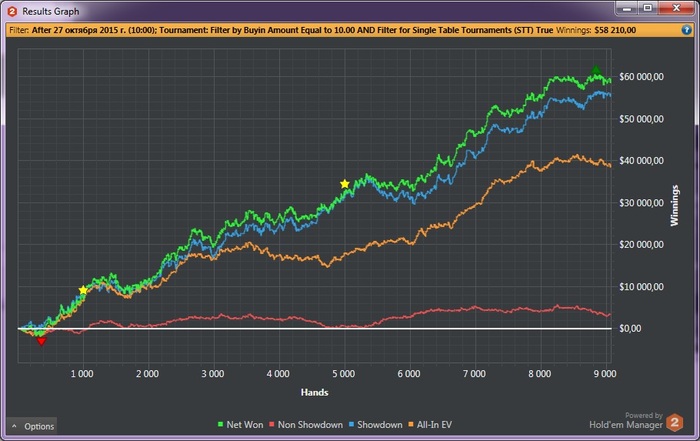Click the green upward triangle peak marker
This screenshot has width=700, height=441.
(x=596, y=70)
